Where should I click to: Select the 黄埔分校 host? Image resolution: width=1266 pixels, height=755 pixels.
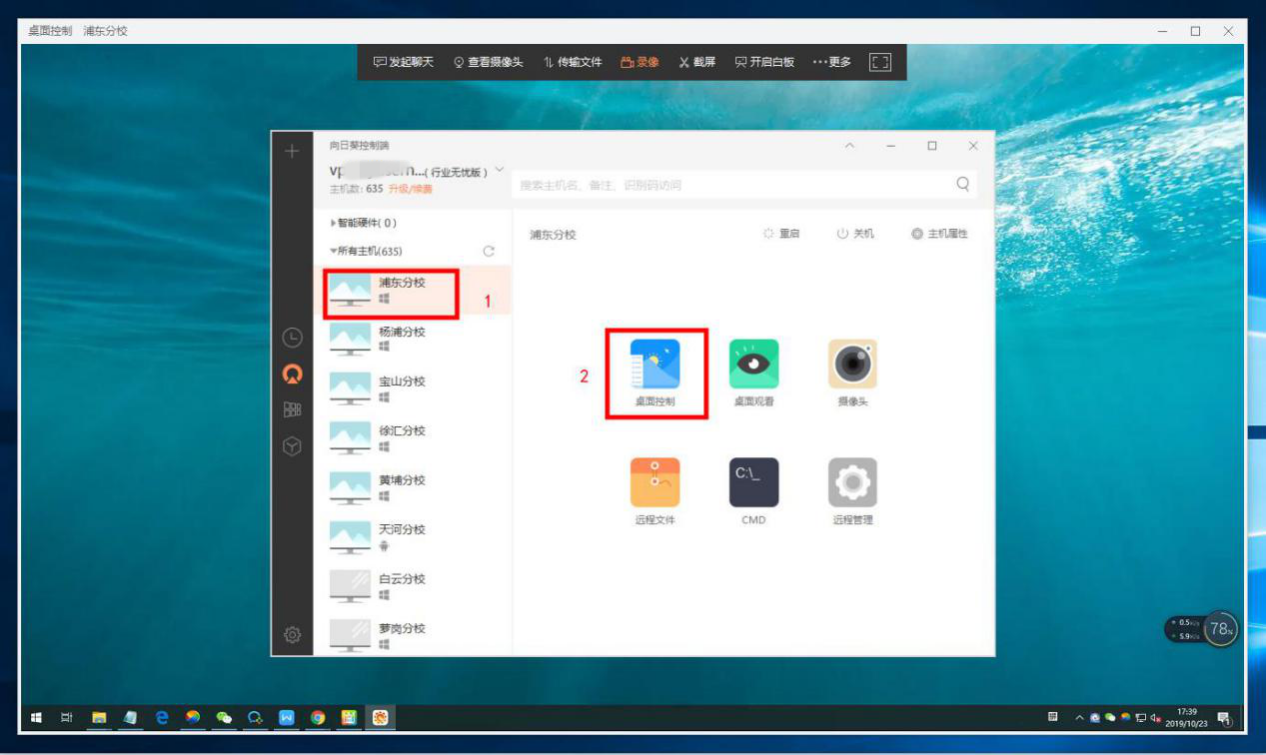[412, 488]
